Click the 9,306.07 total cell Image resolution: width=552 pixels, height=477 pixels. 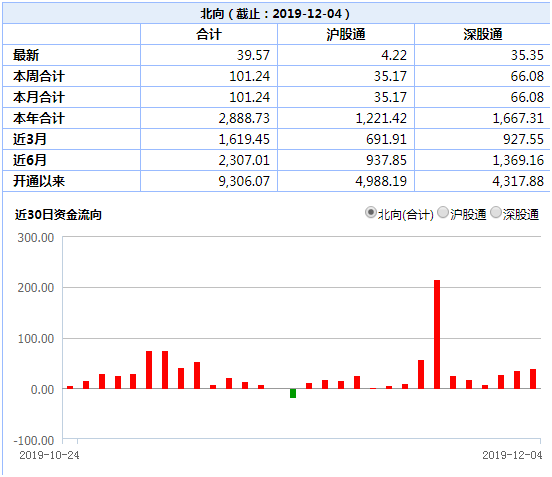pos(244,181)
